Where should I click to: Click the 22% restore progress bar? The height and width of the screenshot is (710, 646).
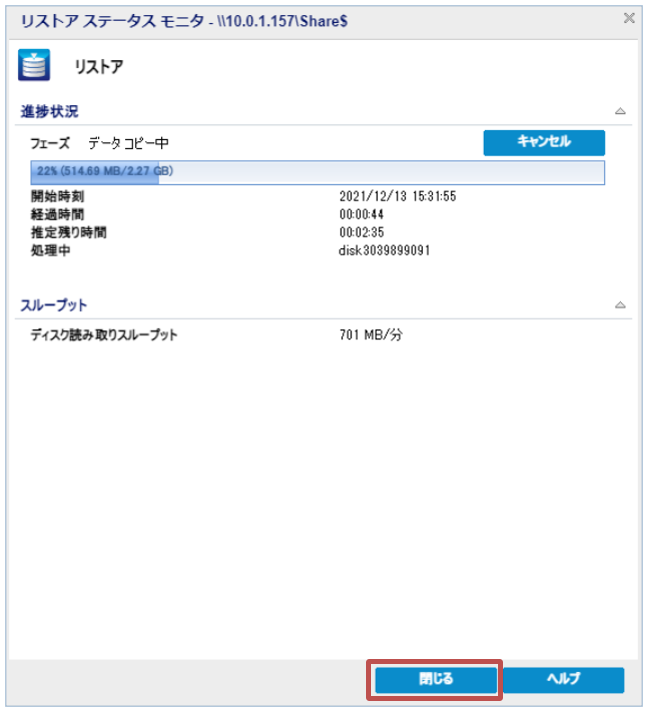tap(317, 172)
